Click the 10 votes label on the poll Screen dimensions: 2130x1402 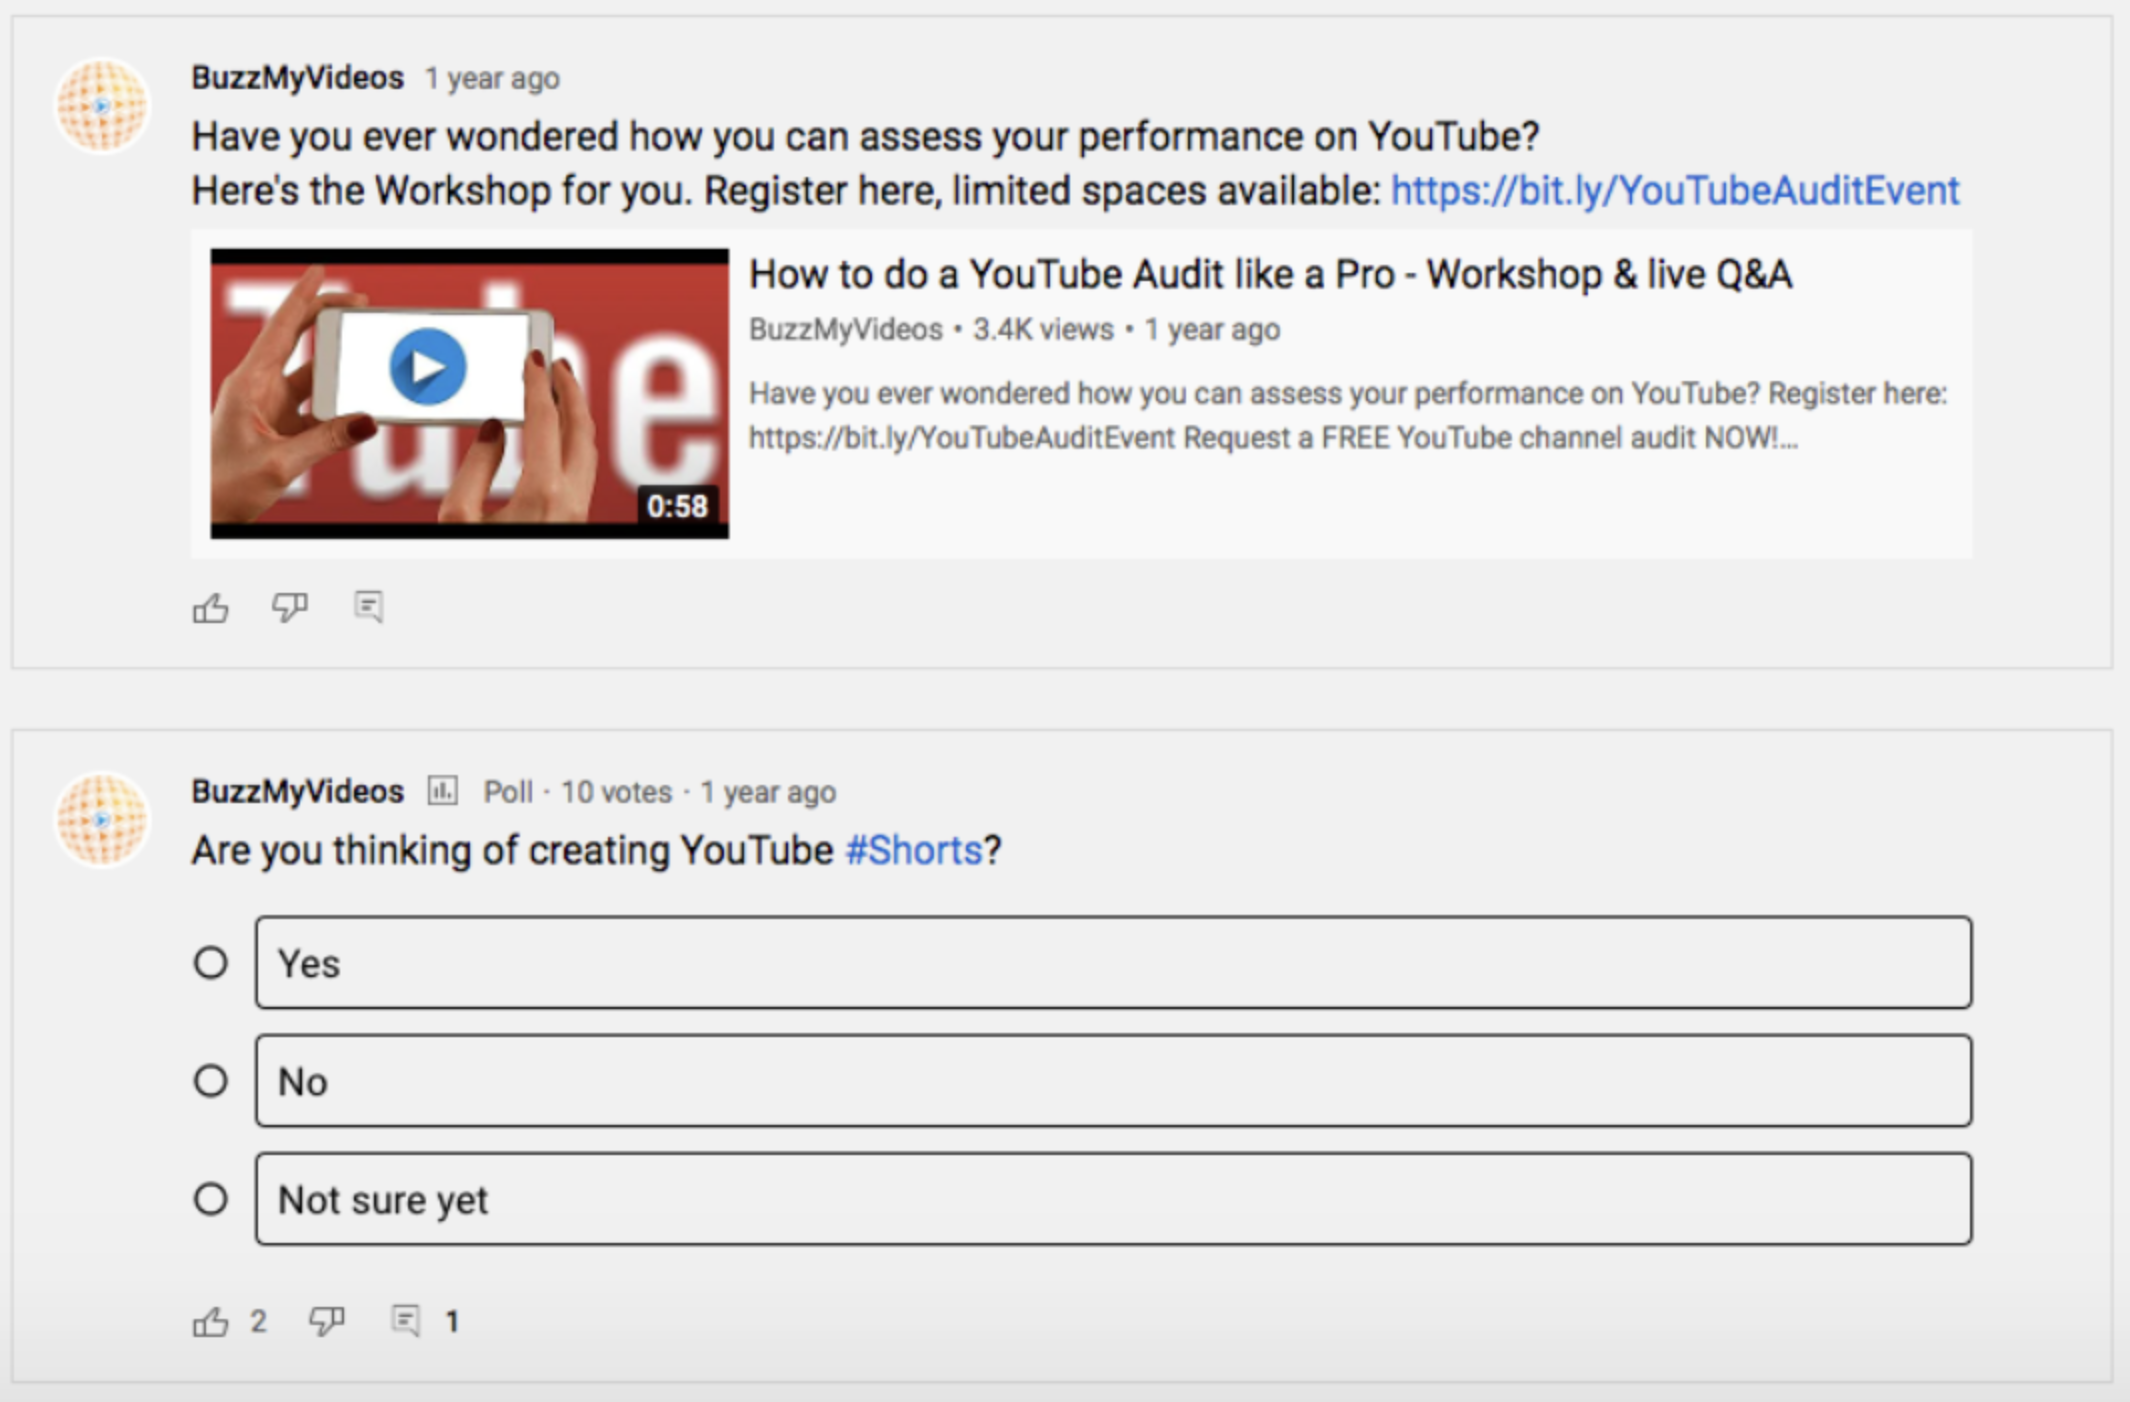pos(614,791)
